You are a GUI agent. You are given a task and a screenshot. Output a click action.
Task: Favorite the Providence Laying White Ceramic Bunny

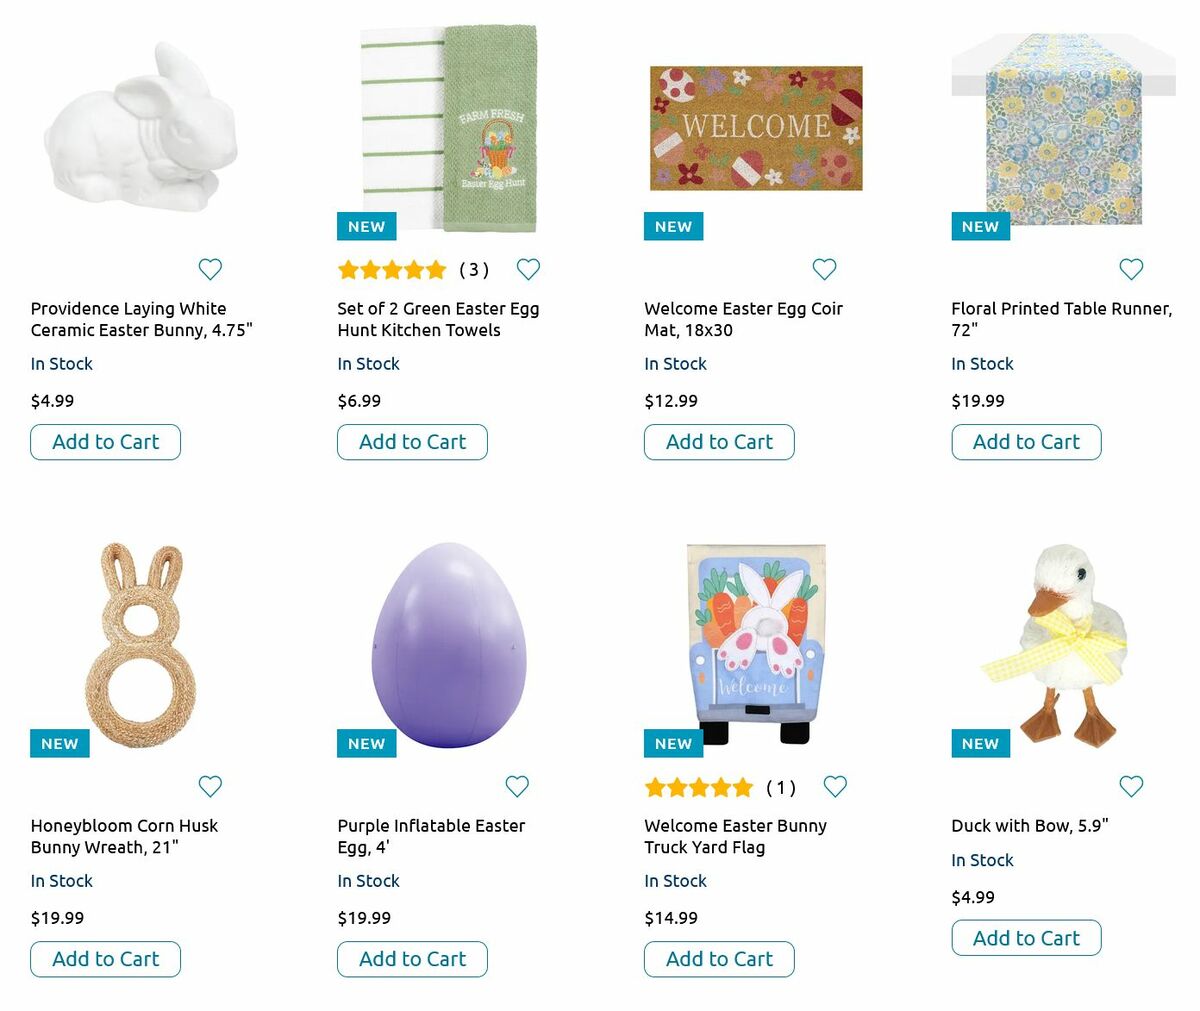[x=210, y=269]
